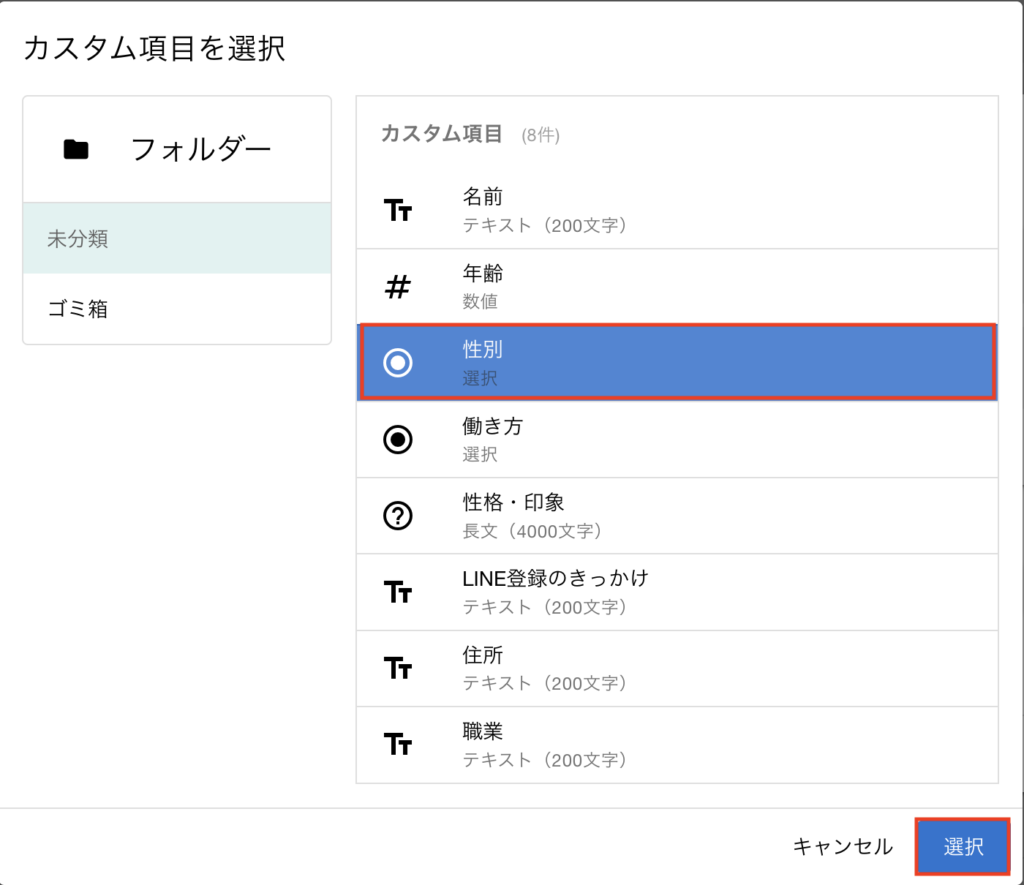The height and width of the screenshot is (885, 1024).
Task: Select the 年齢 numeric field
Action: coord(677,287)
